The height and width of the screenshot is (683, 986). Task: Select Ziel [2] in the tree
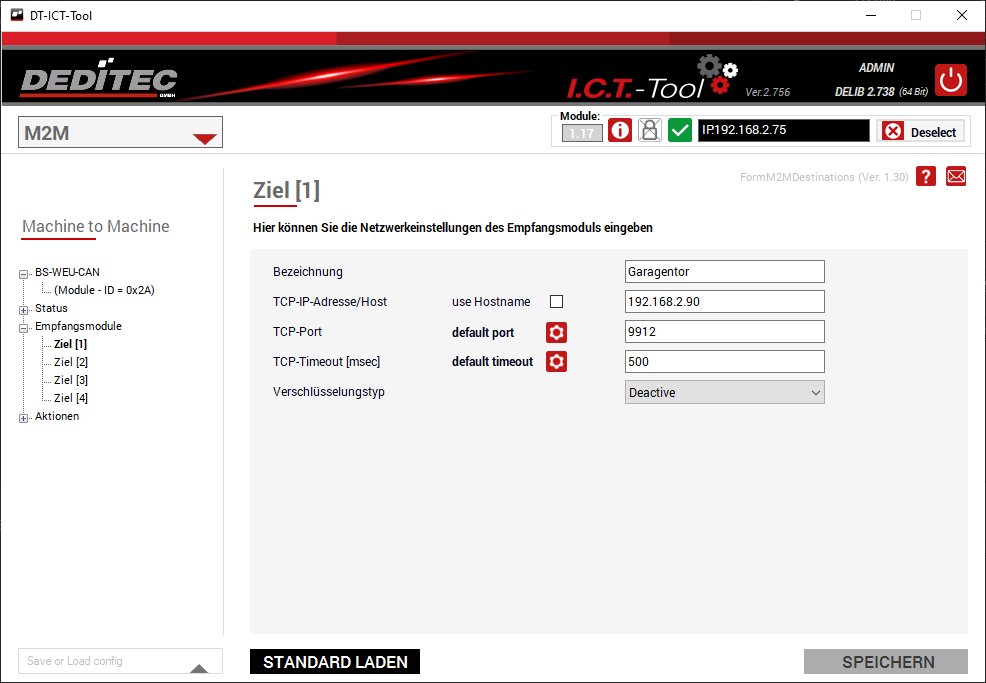pos(71,362)
